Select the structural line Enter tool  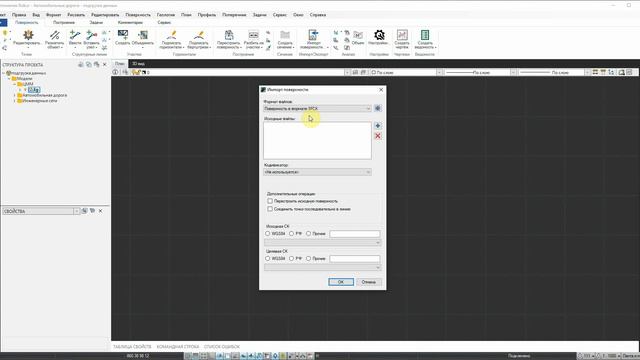(75, 39)
